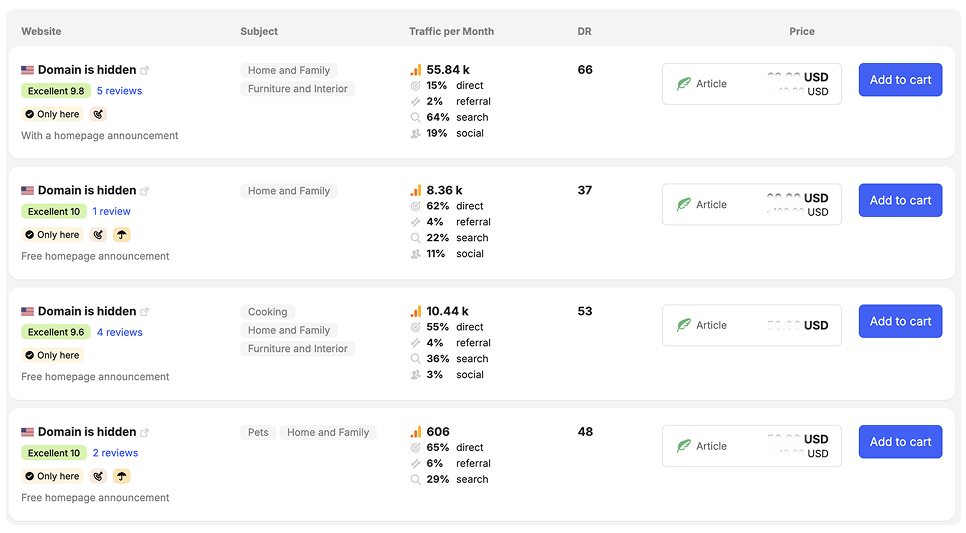966x533 pixels.
Task: Click the orange traffic bars icon beside 55.84 k
Action: tap(416, 70)
